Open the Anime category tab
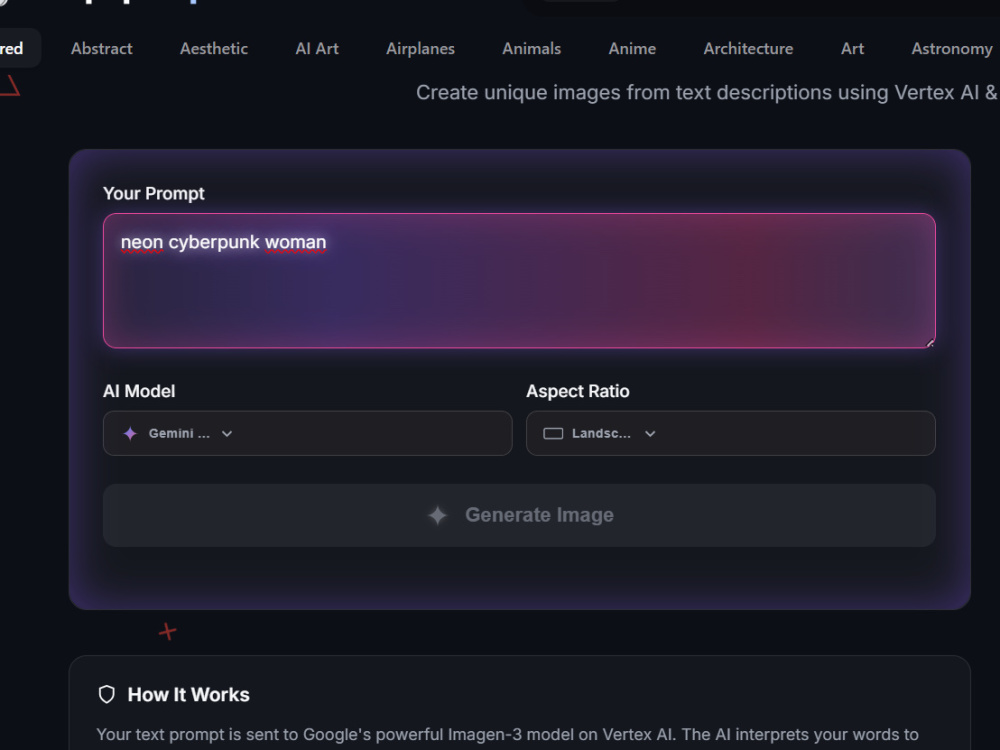This screenshot has height=750, width=1000. [x=632, y=48]
